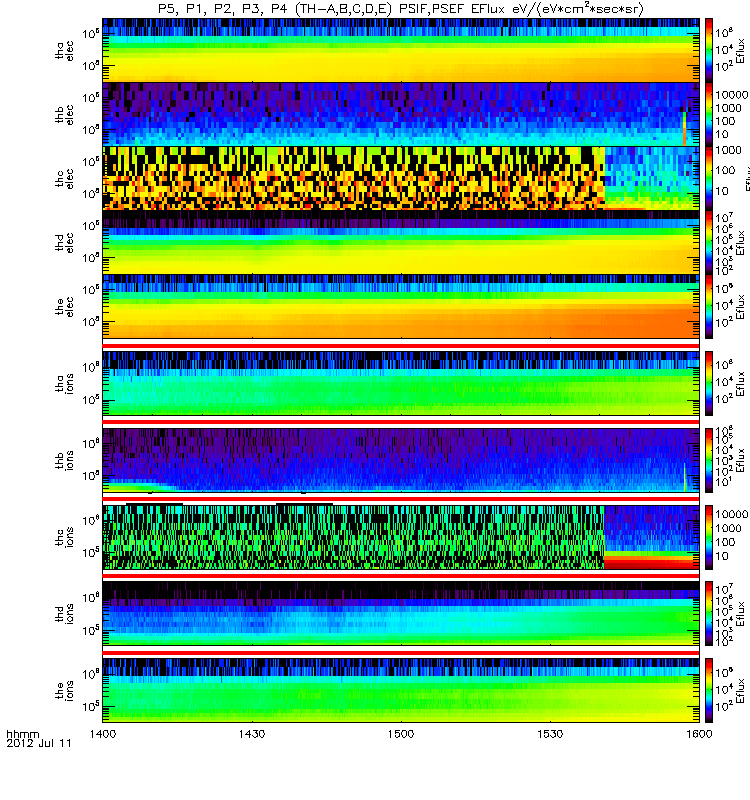The image size is (750, 800).
Task: Click the second black bar above thc ions
Action: (x=304, y=504)
